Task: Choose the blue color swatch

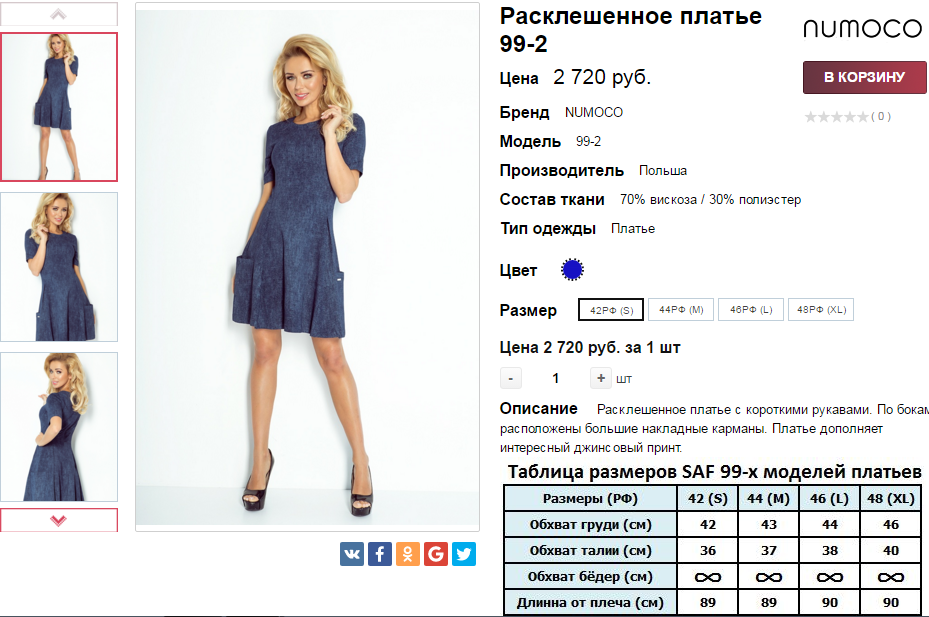Action: (572, 270)
